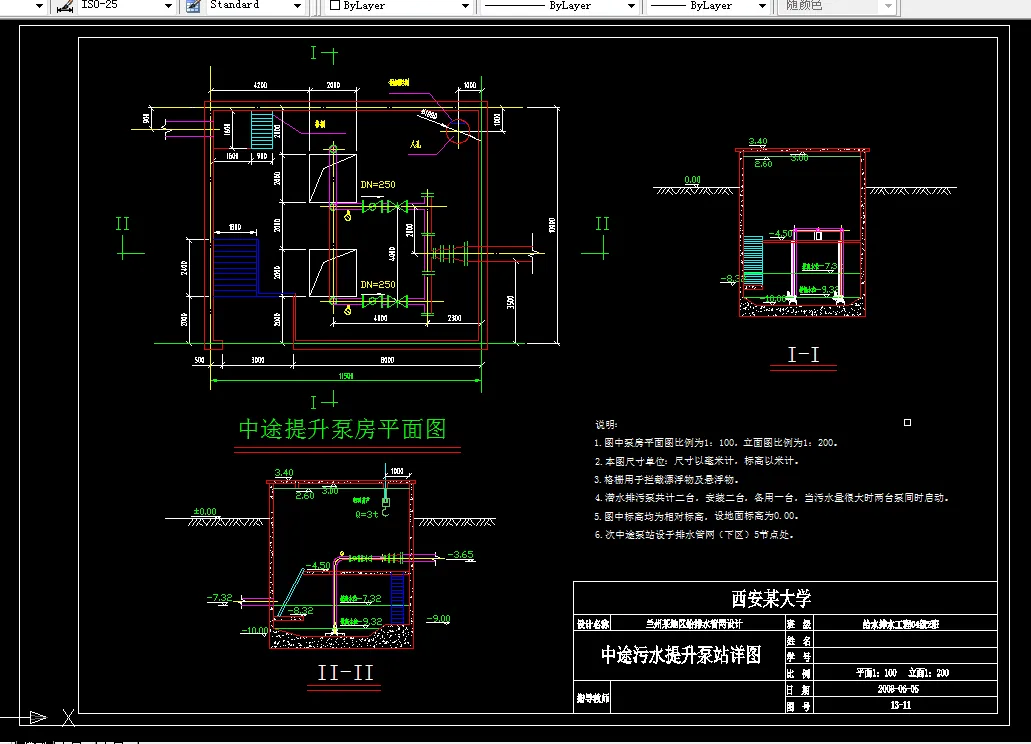Select note 3 about 格栅用于拦截漂浮物
Screen dimensions: 1031x744
coord(667,480)
